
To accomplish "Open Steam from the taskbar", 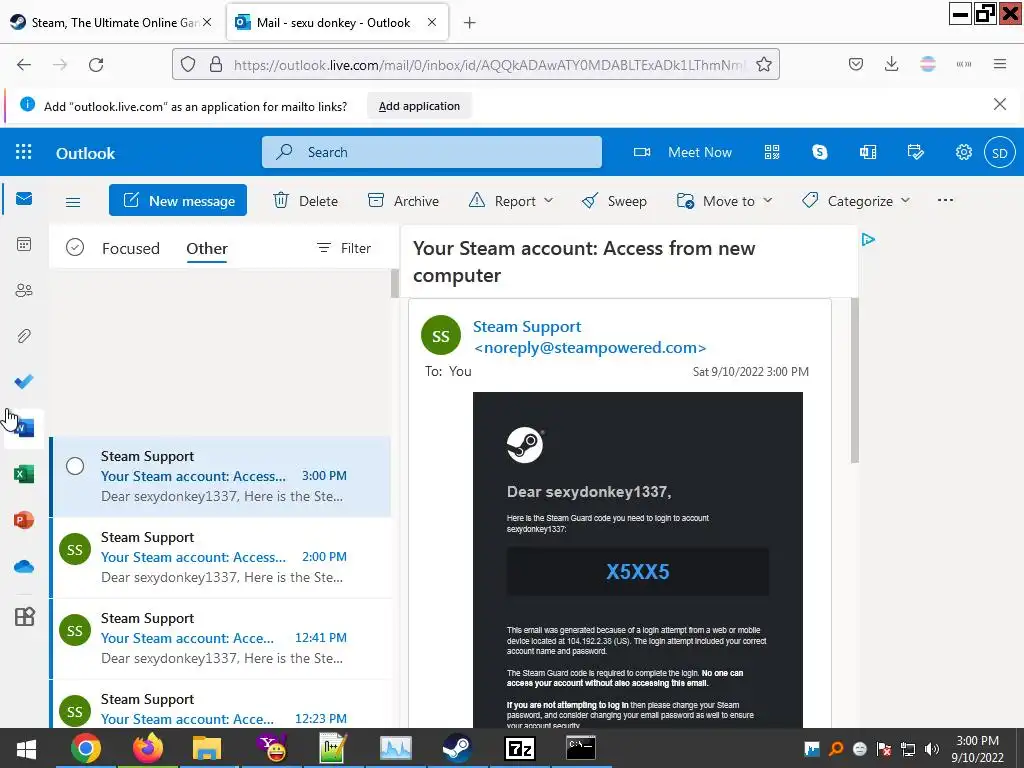I will pos(457,748).
